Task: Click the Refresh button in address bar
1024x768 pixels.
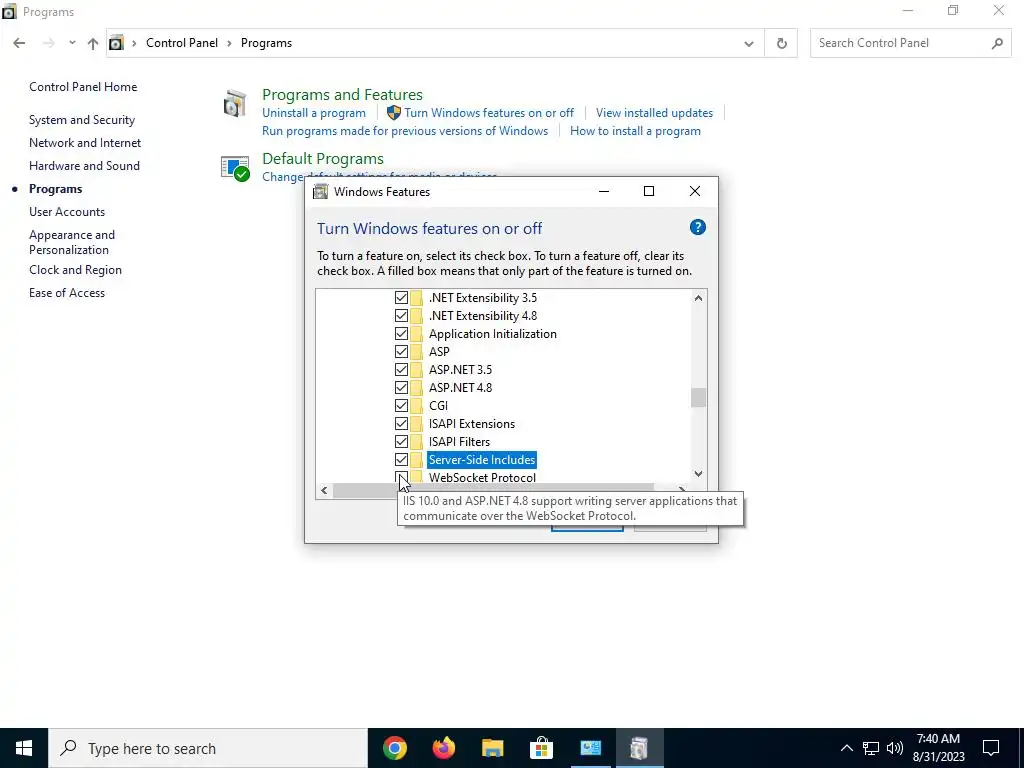Action: click(781, 43)
